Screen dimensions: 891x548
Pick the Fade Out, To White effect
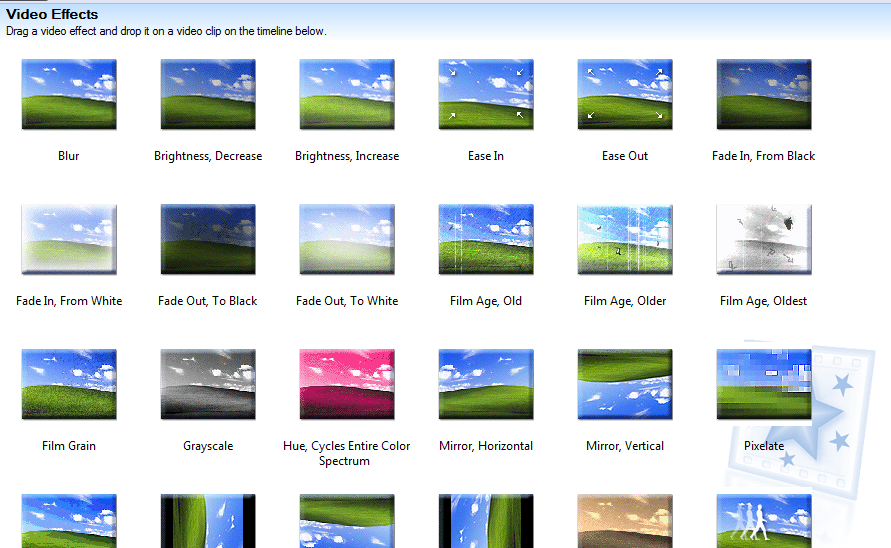[x=347, y=239]
